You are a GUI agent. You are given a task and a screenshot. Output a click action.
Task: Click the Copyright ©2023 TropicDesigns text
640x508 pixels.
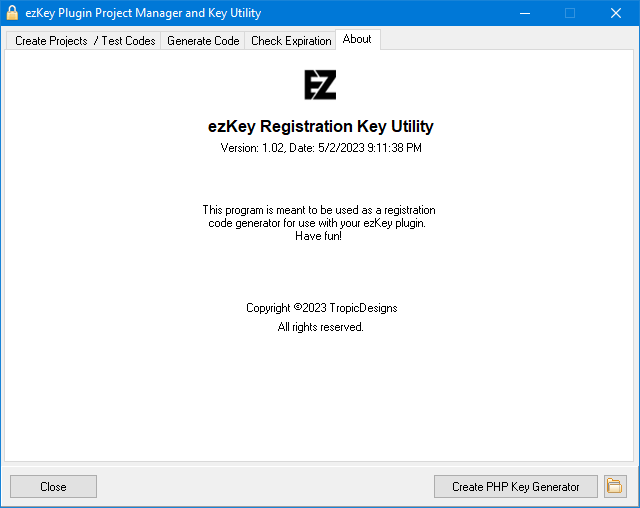coord(322,308)
